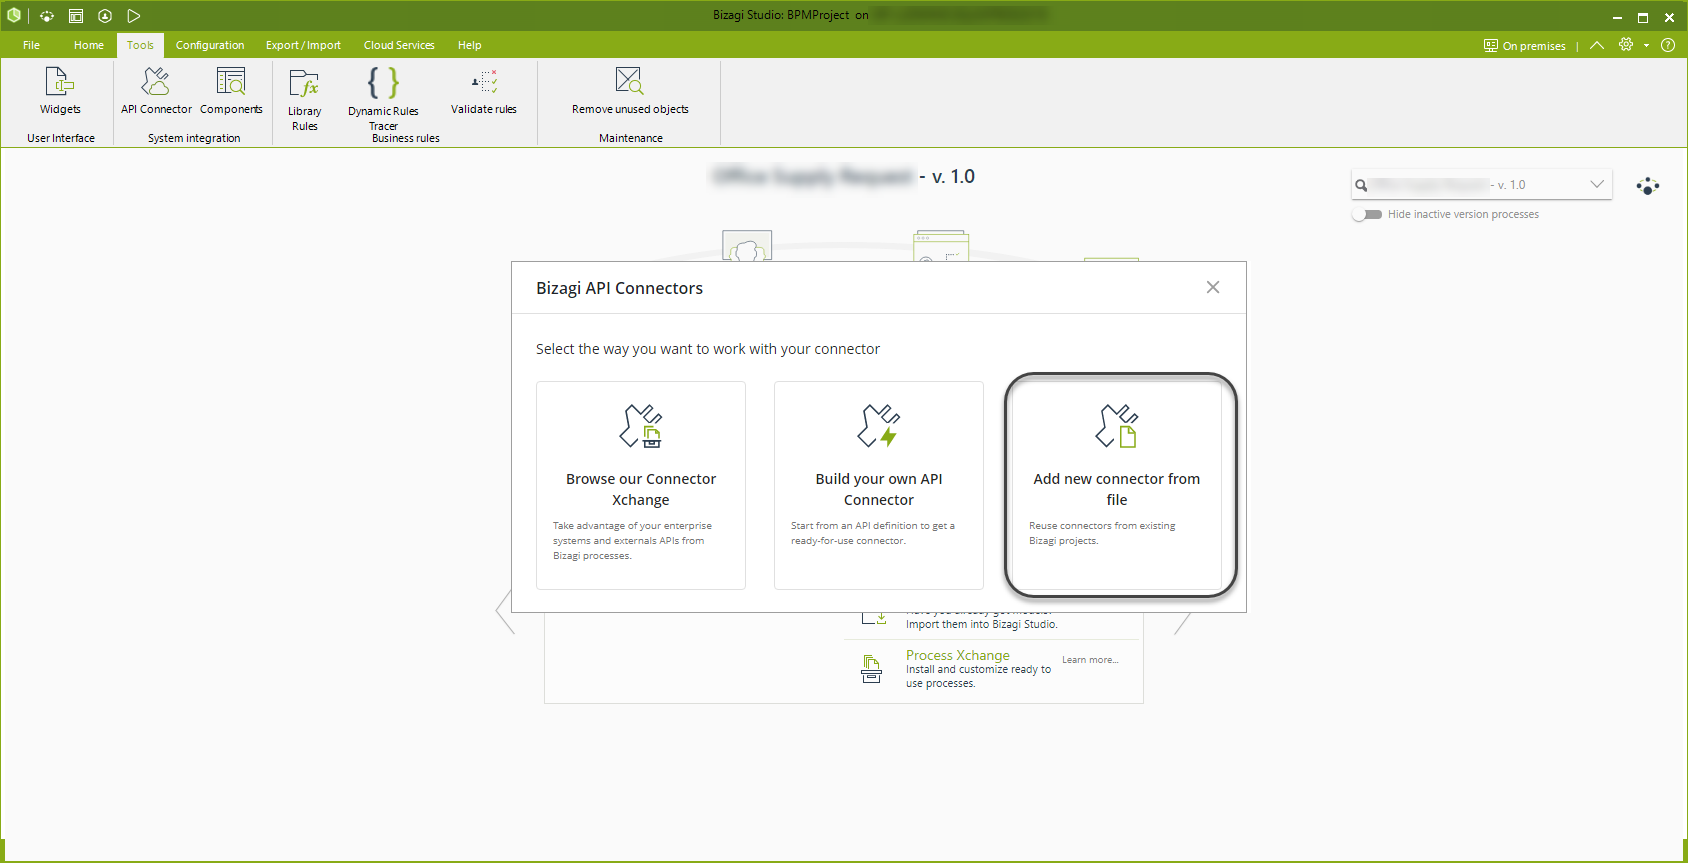Open the Export/Import tab
The height and width of the screenshot is (863, 1688).
click(303, 45)
